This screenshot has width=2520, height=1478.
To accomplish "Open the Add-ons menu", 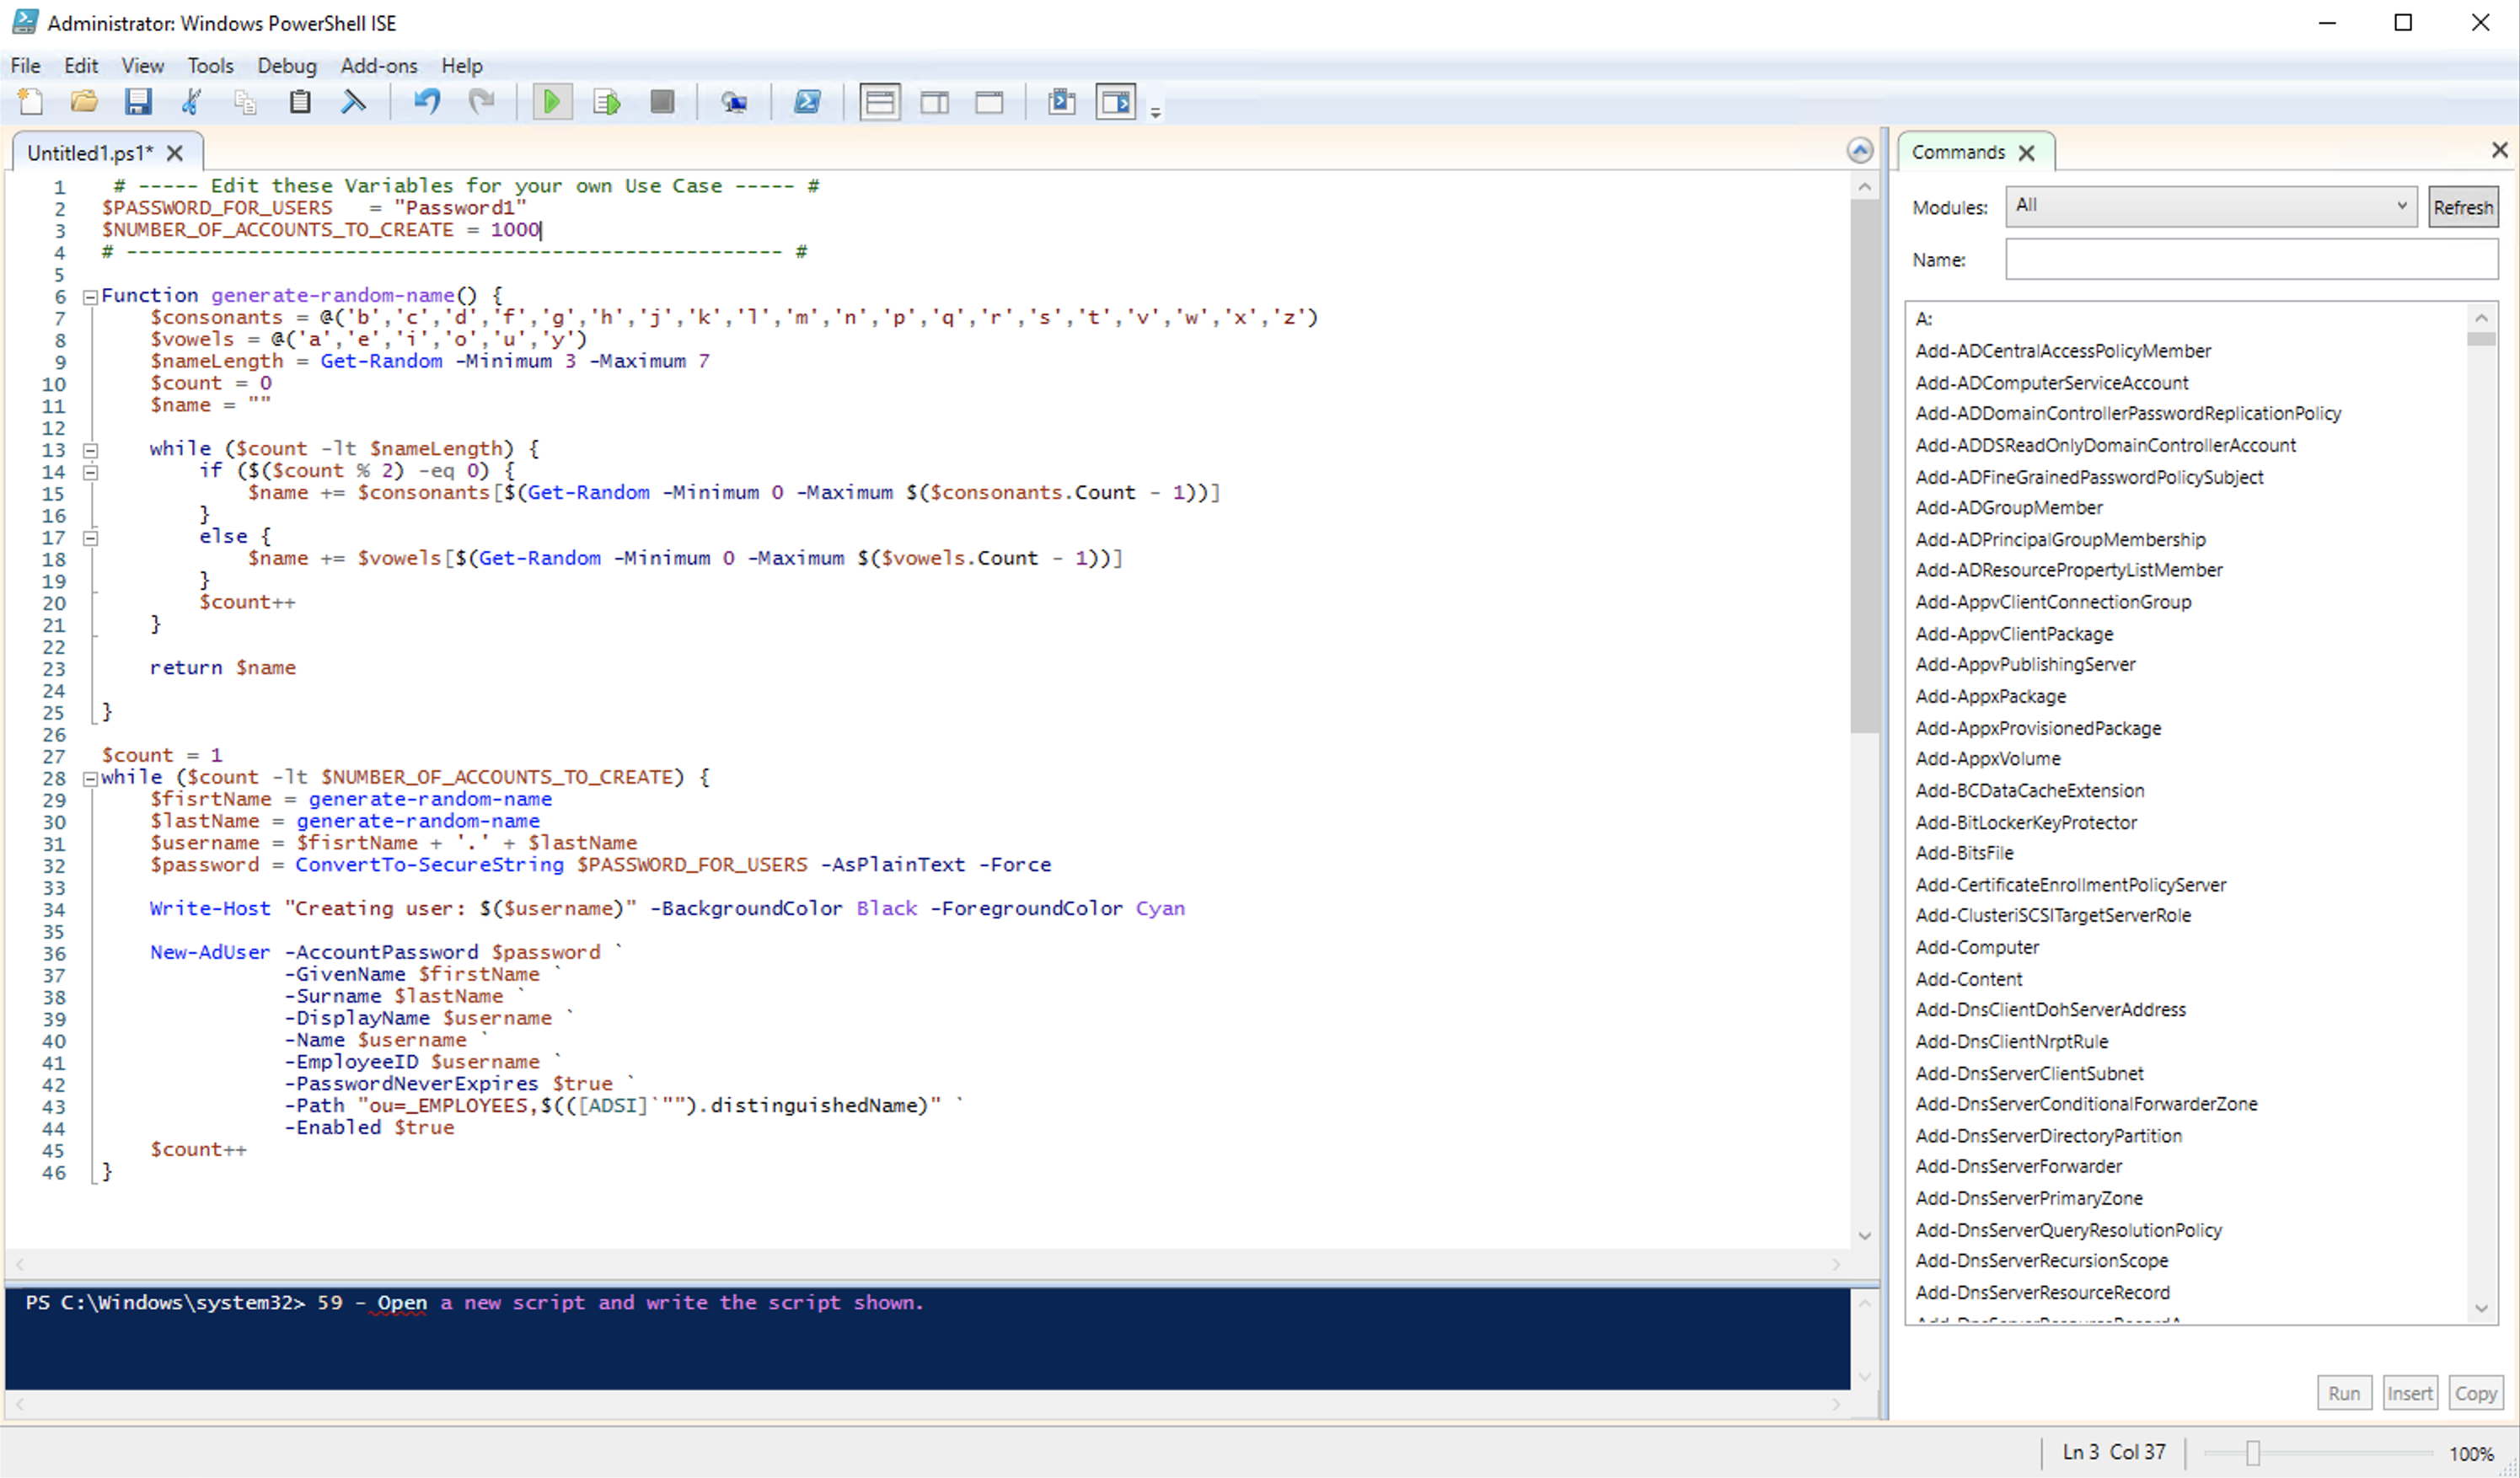I will pyautogui.click(x=379, y=66).
